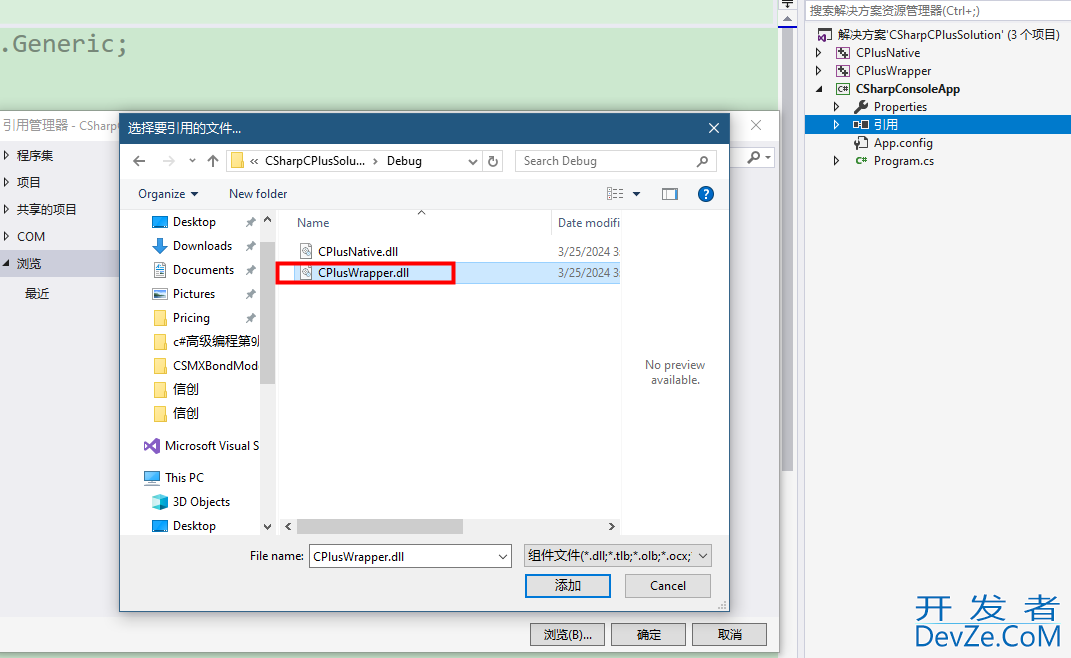
Task: Refresh the Debug folder listing
Action: tap(492, 161)
